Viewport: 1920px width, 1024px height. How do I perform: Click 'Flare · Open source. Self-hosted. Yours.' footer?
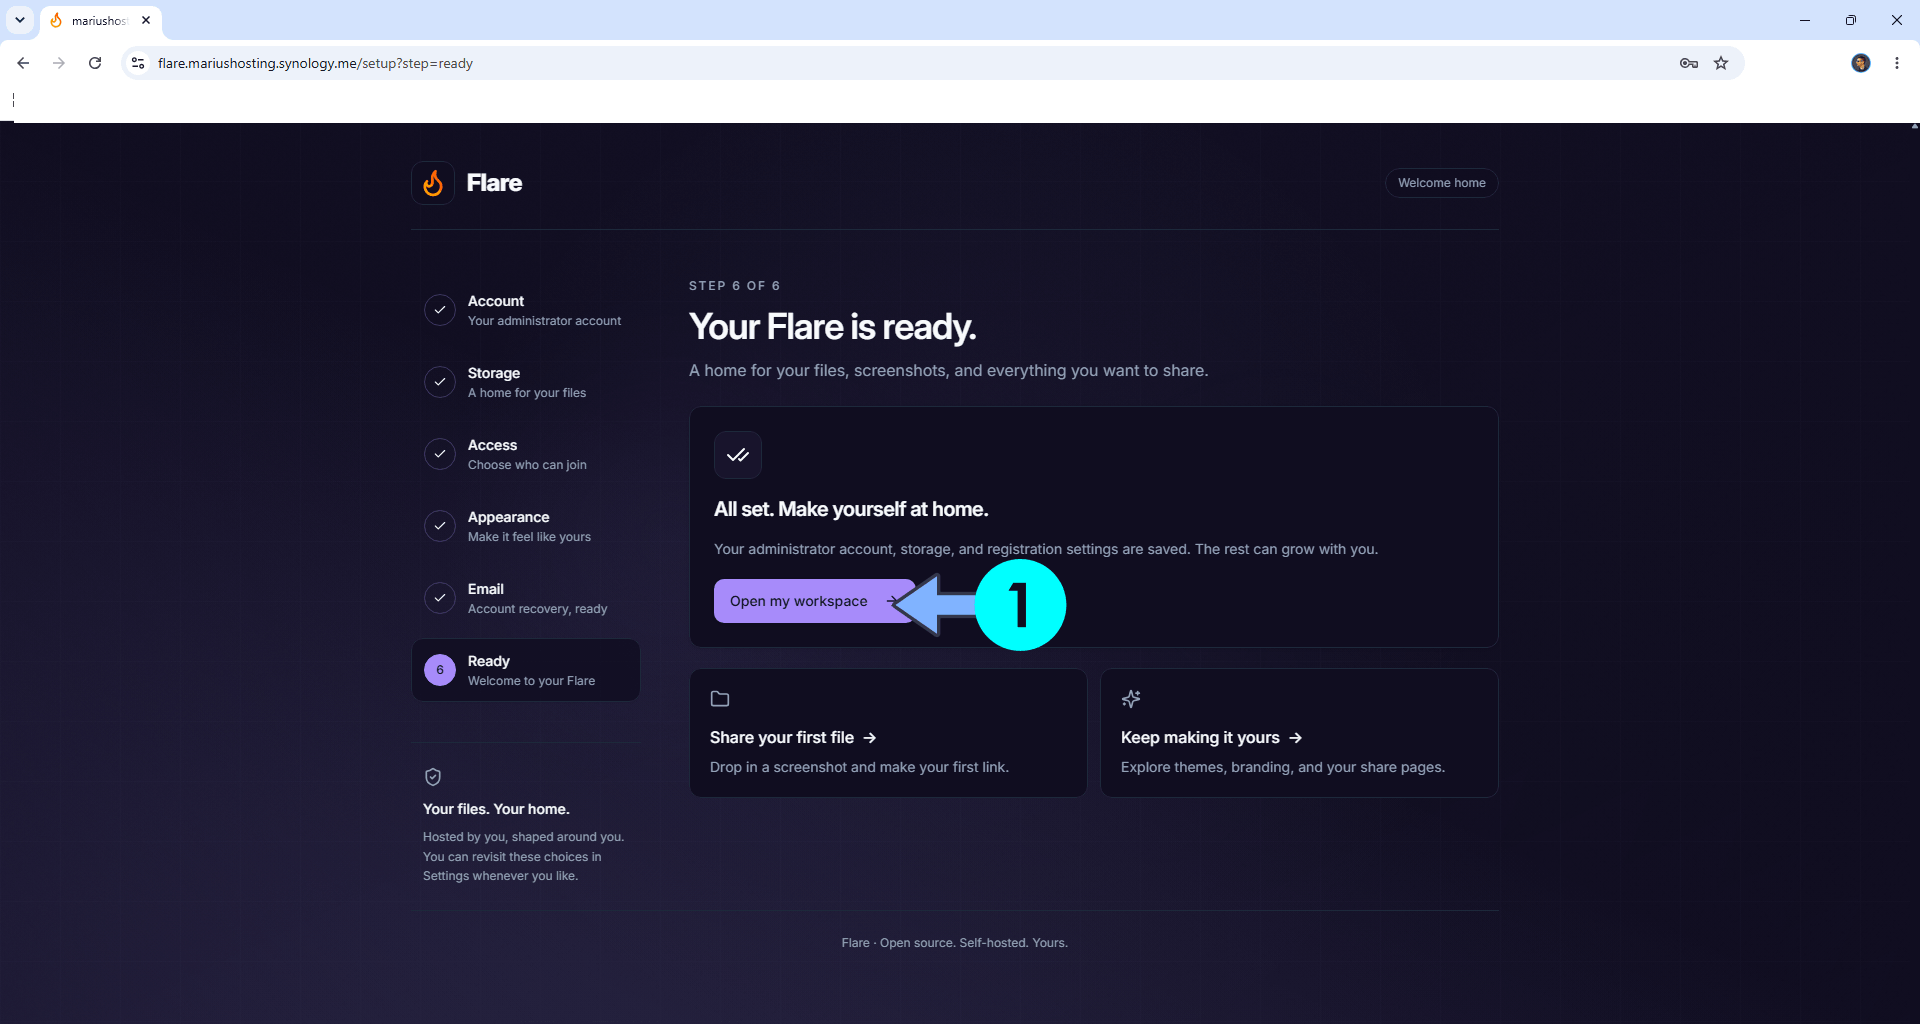click(x=955, y=943)
